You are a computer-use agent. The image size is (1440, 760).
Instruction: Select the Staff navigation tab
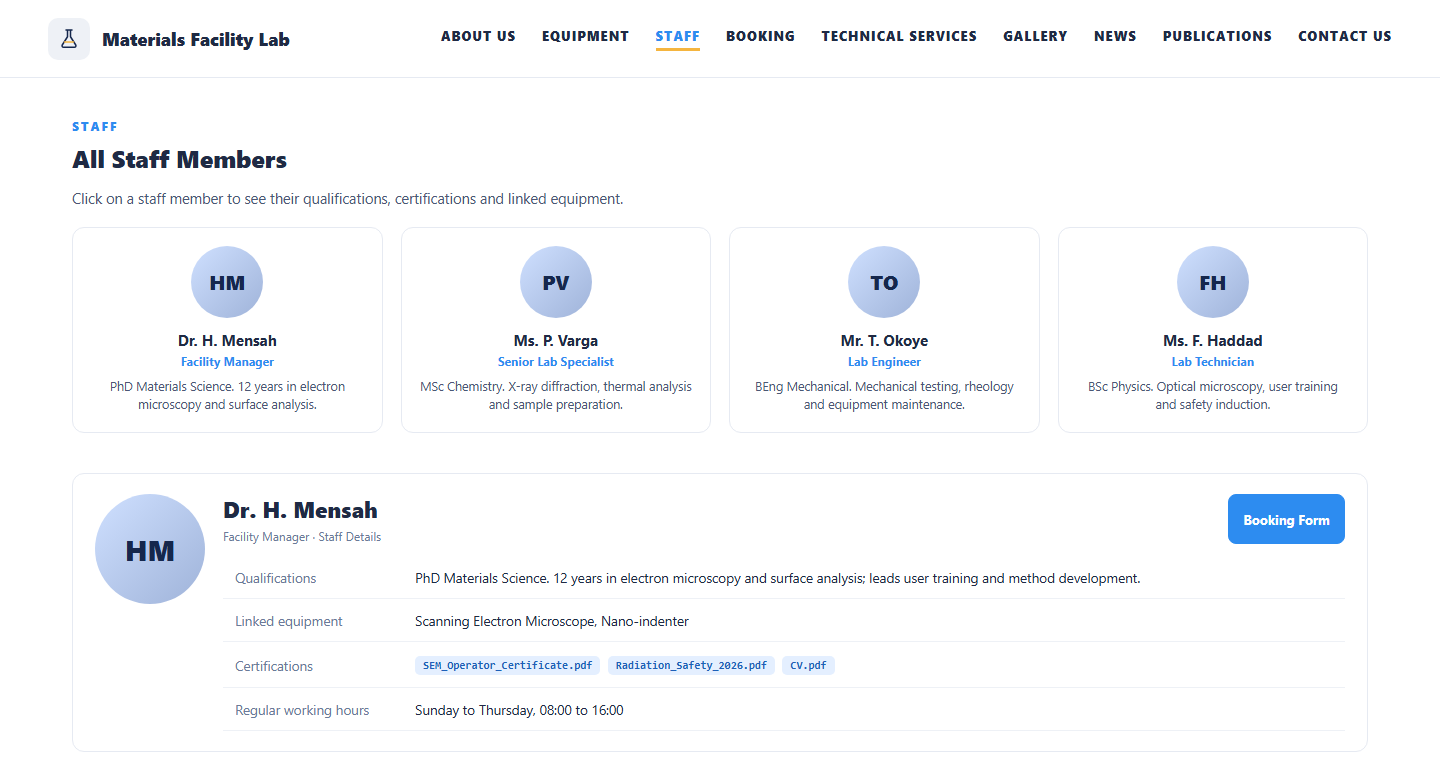tap(678, 36)
